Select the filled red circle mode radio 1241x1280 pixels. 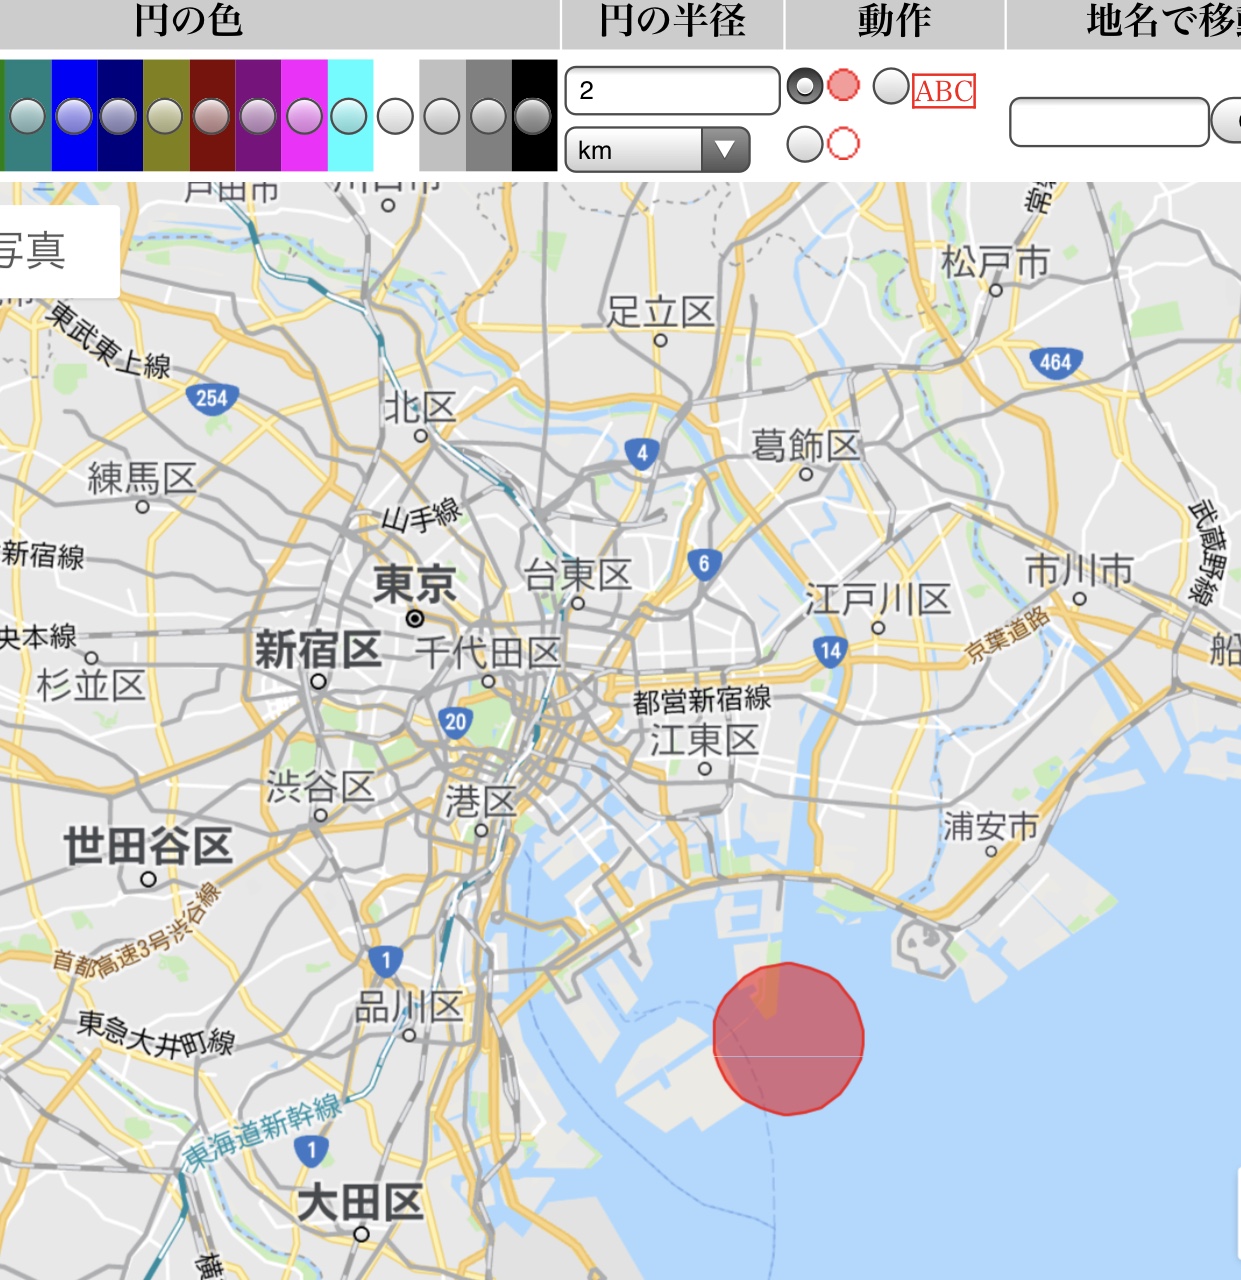806,87
